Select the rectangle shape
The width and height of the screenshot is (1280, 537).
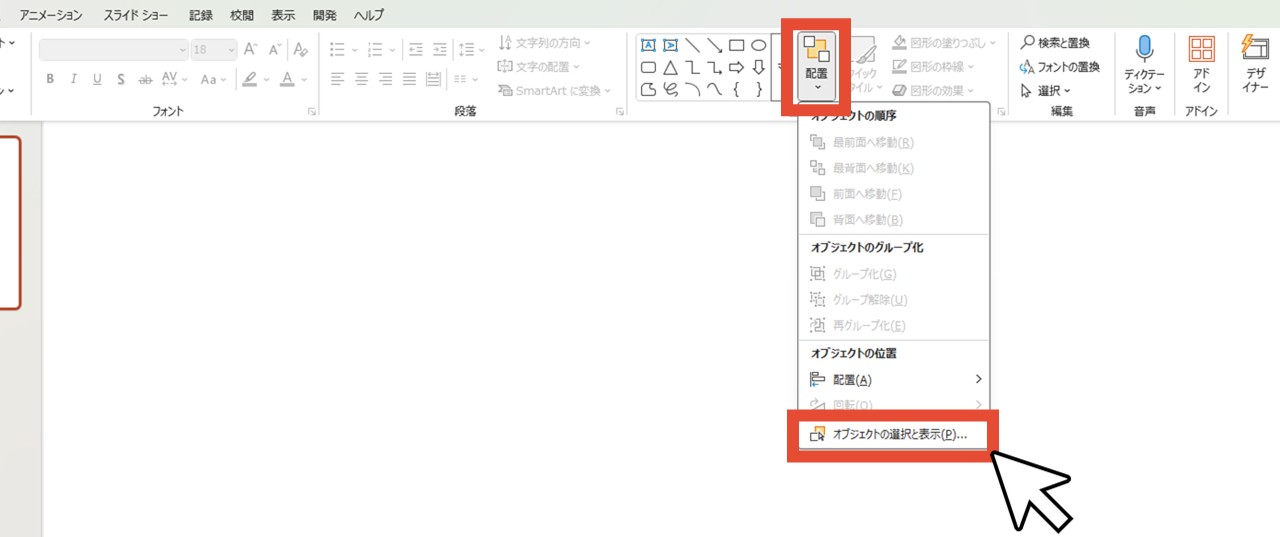736,45
